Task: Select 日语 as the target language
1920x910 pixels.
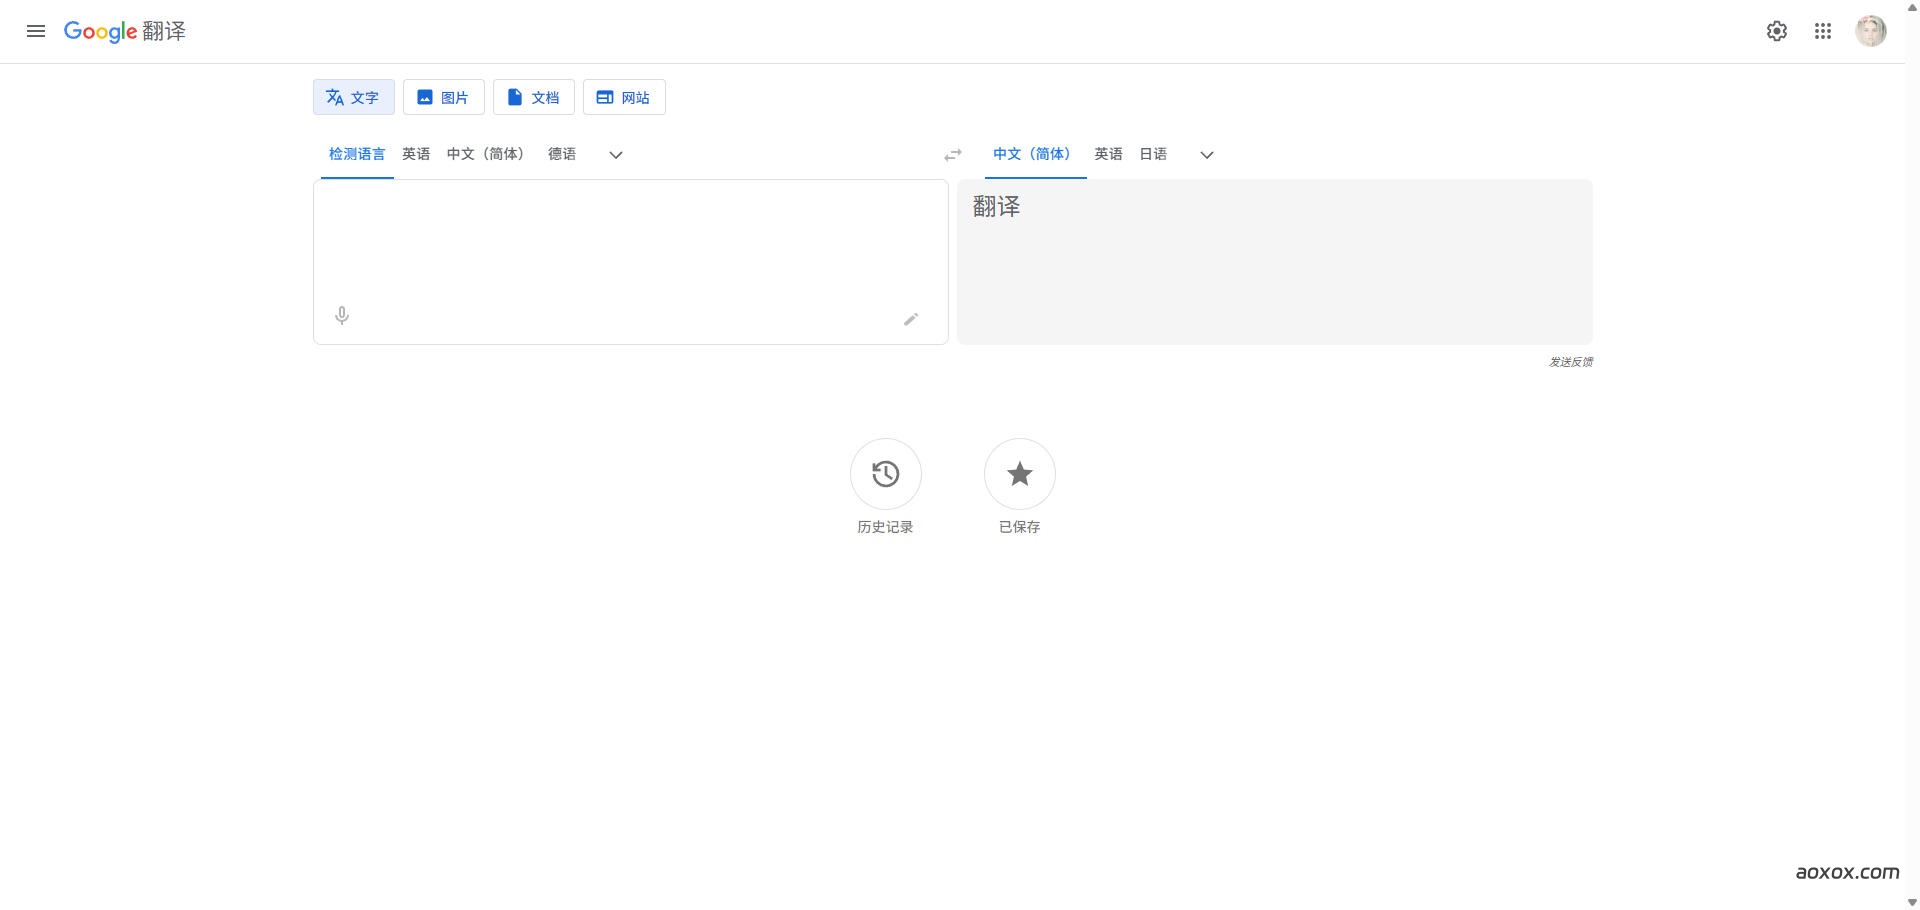Action: pos(1152,154)
